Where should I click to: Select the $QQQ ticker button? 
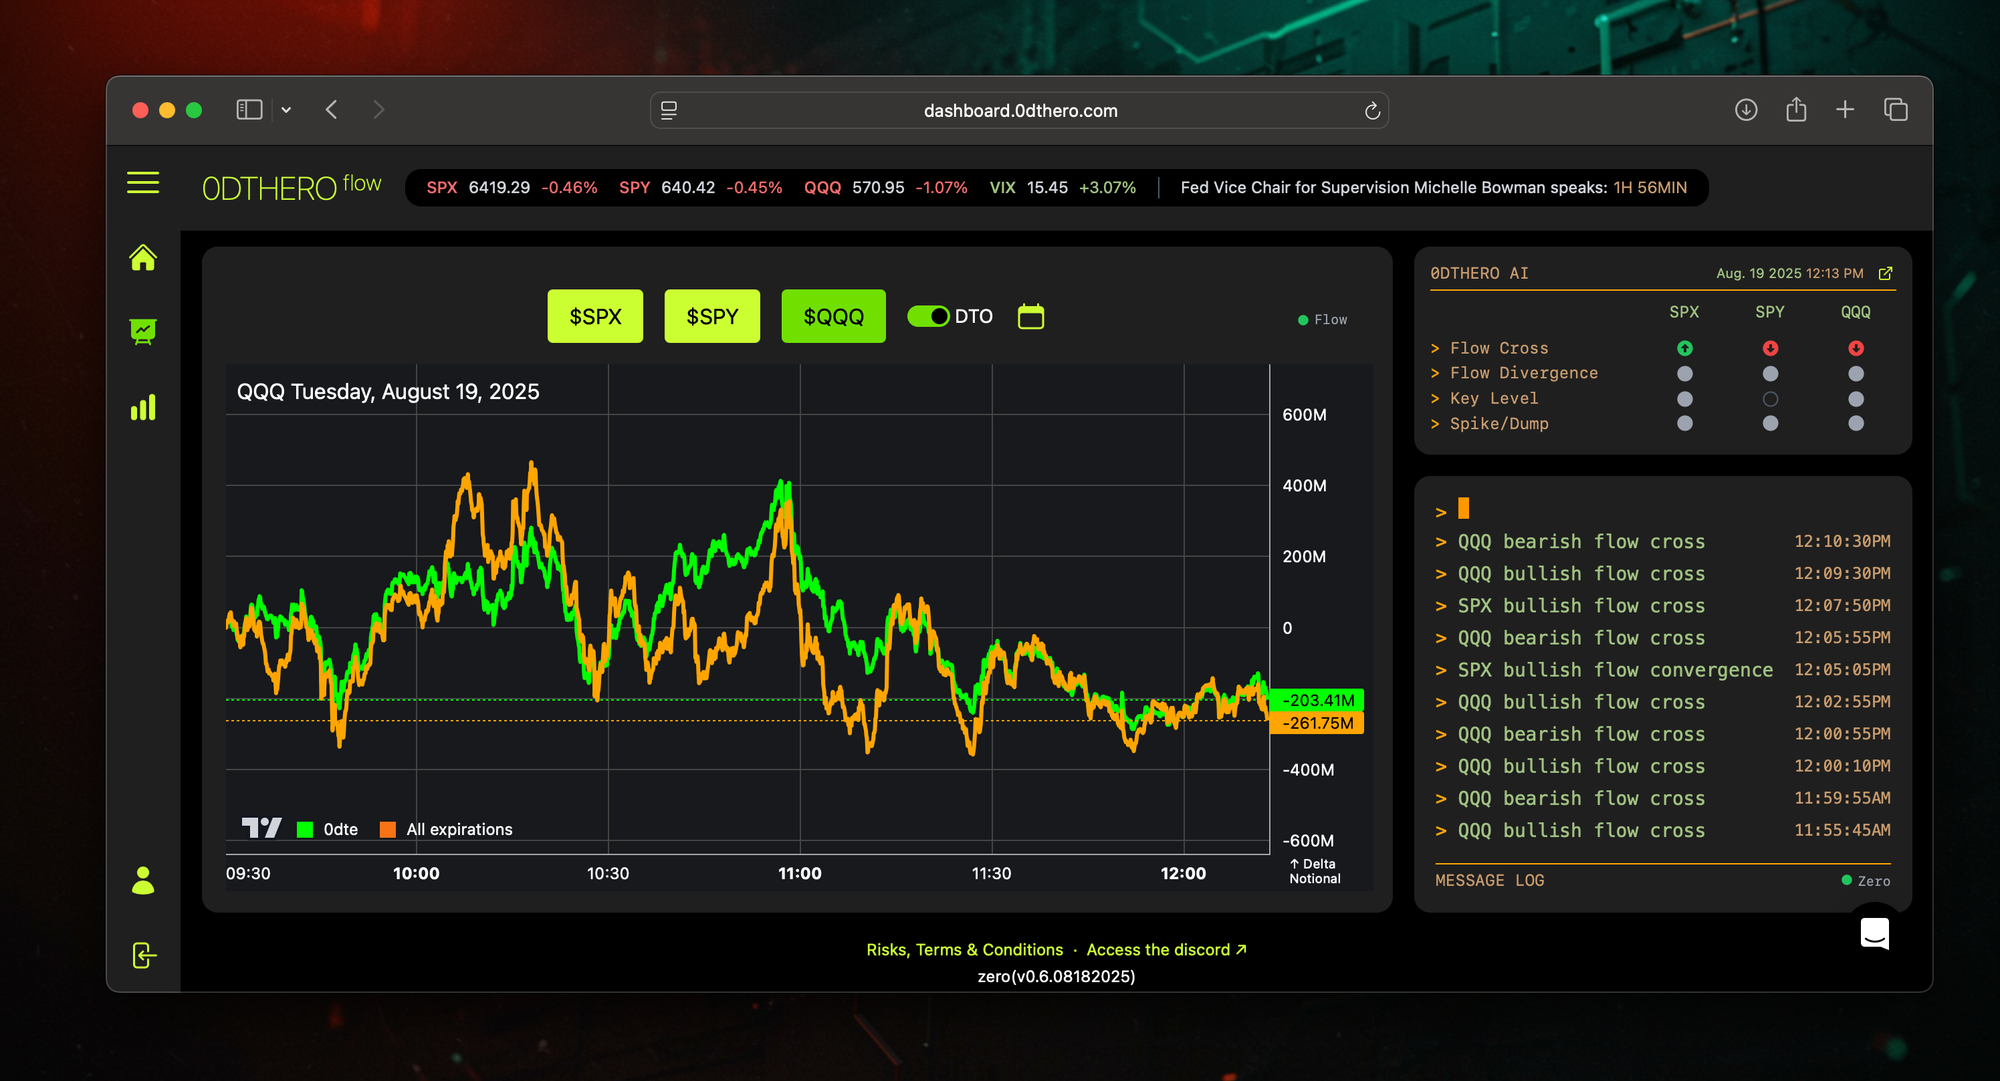click(x=833, y=316)
